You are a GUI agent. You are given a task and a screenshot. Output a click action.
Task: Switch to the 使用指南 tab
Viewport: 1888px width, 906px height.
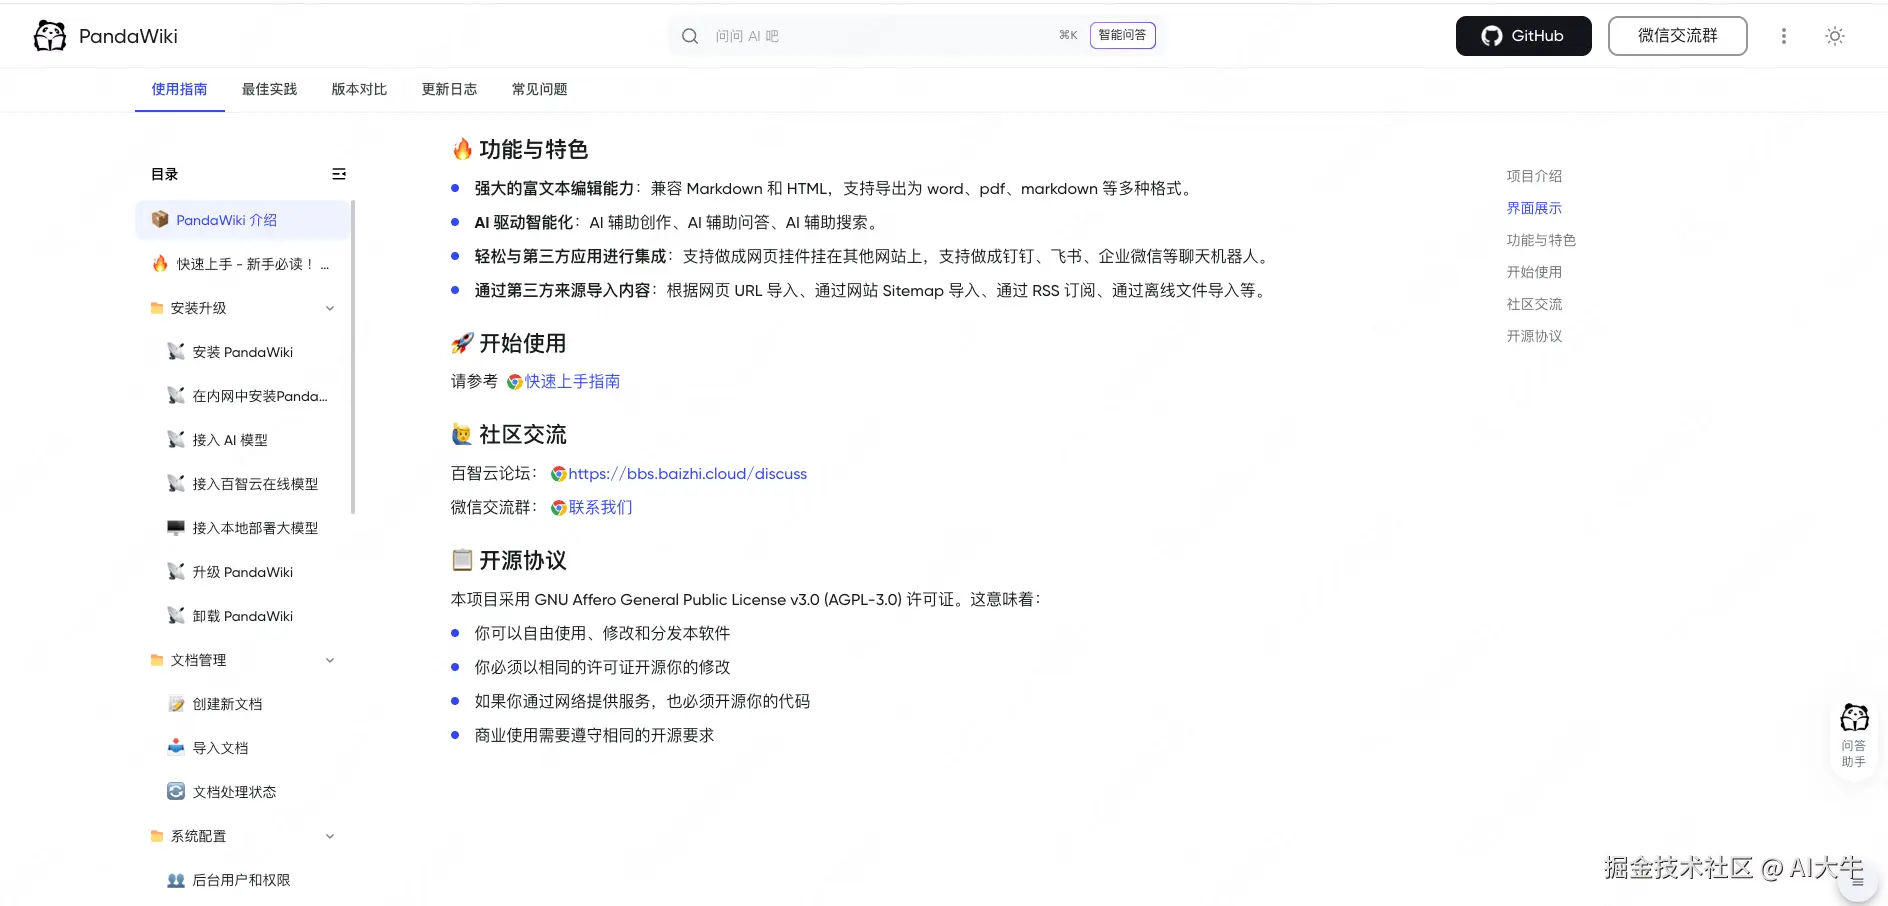pos(180,89)
